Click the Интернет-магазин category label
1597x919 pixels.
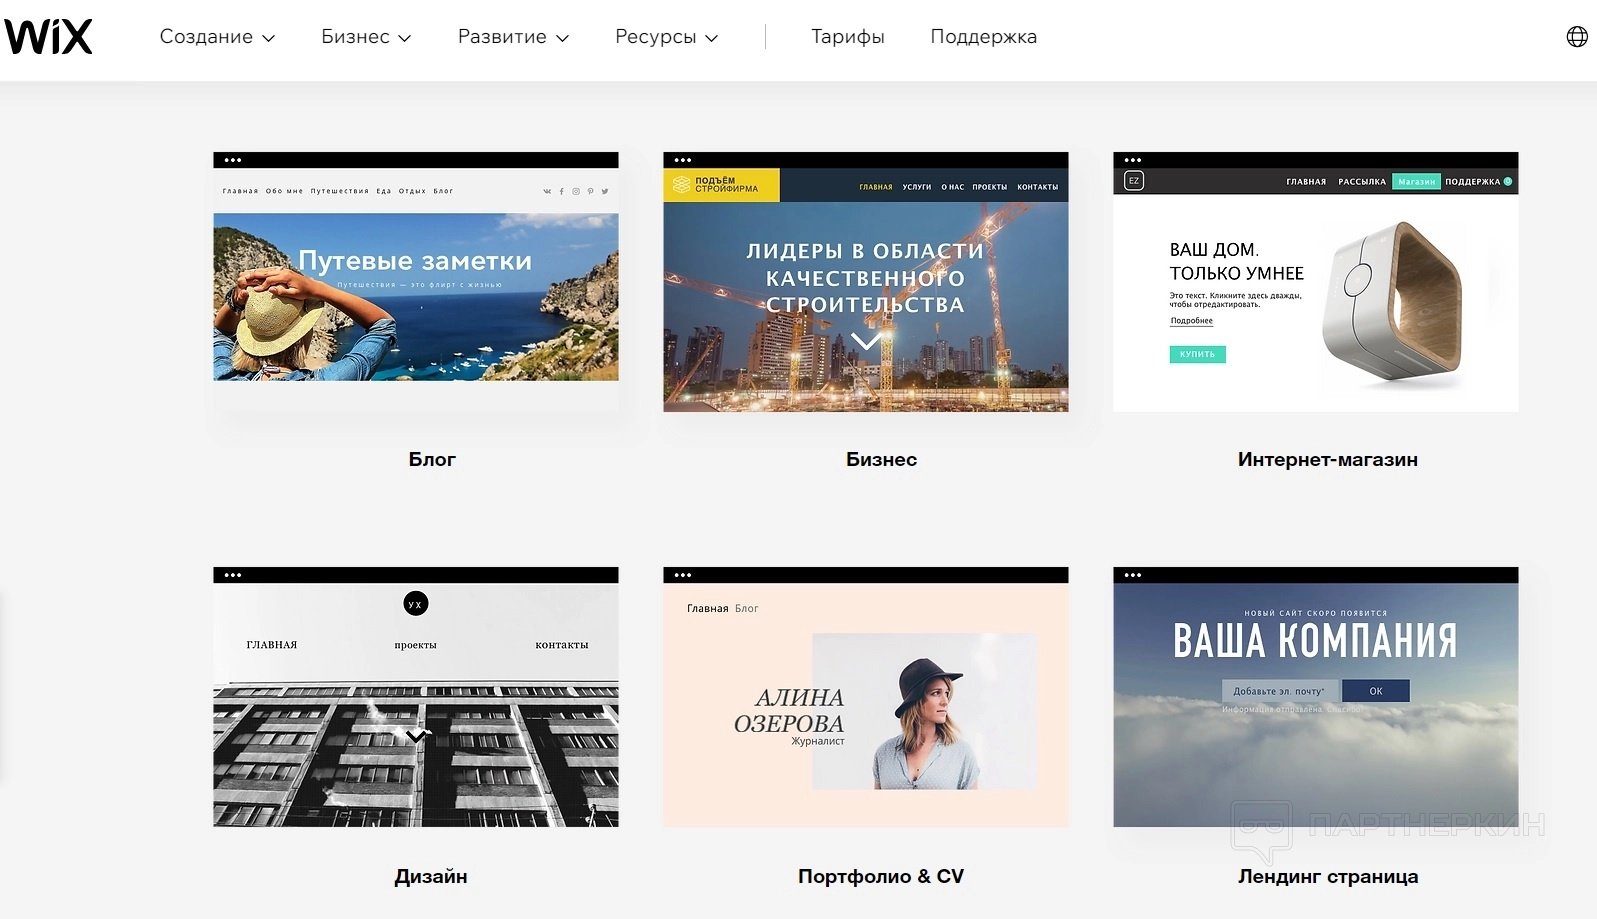tap(1328, 460)
